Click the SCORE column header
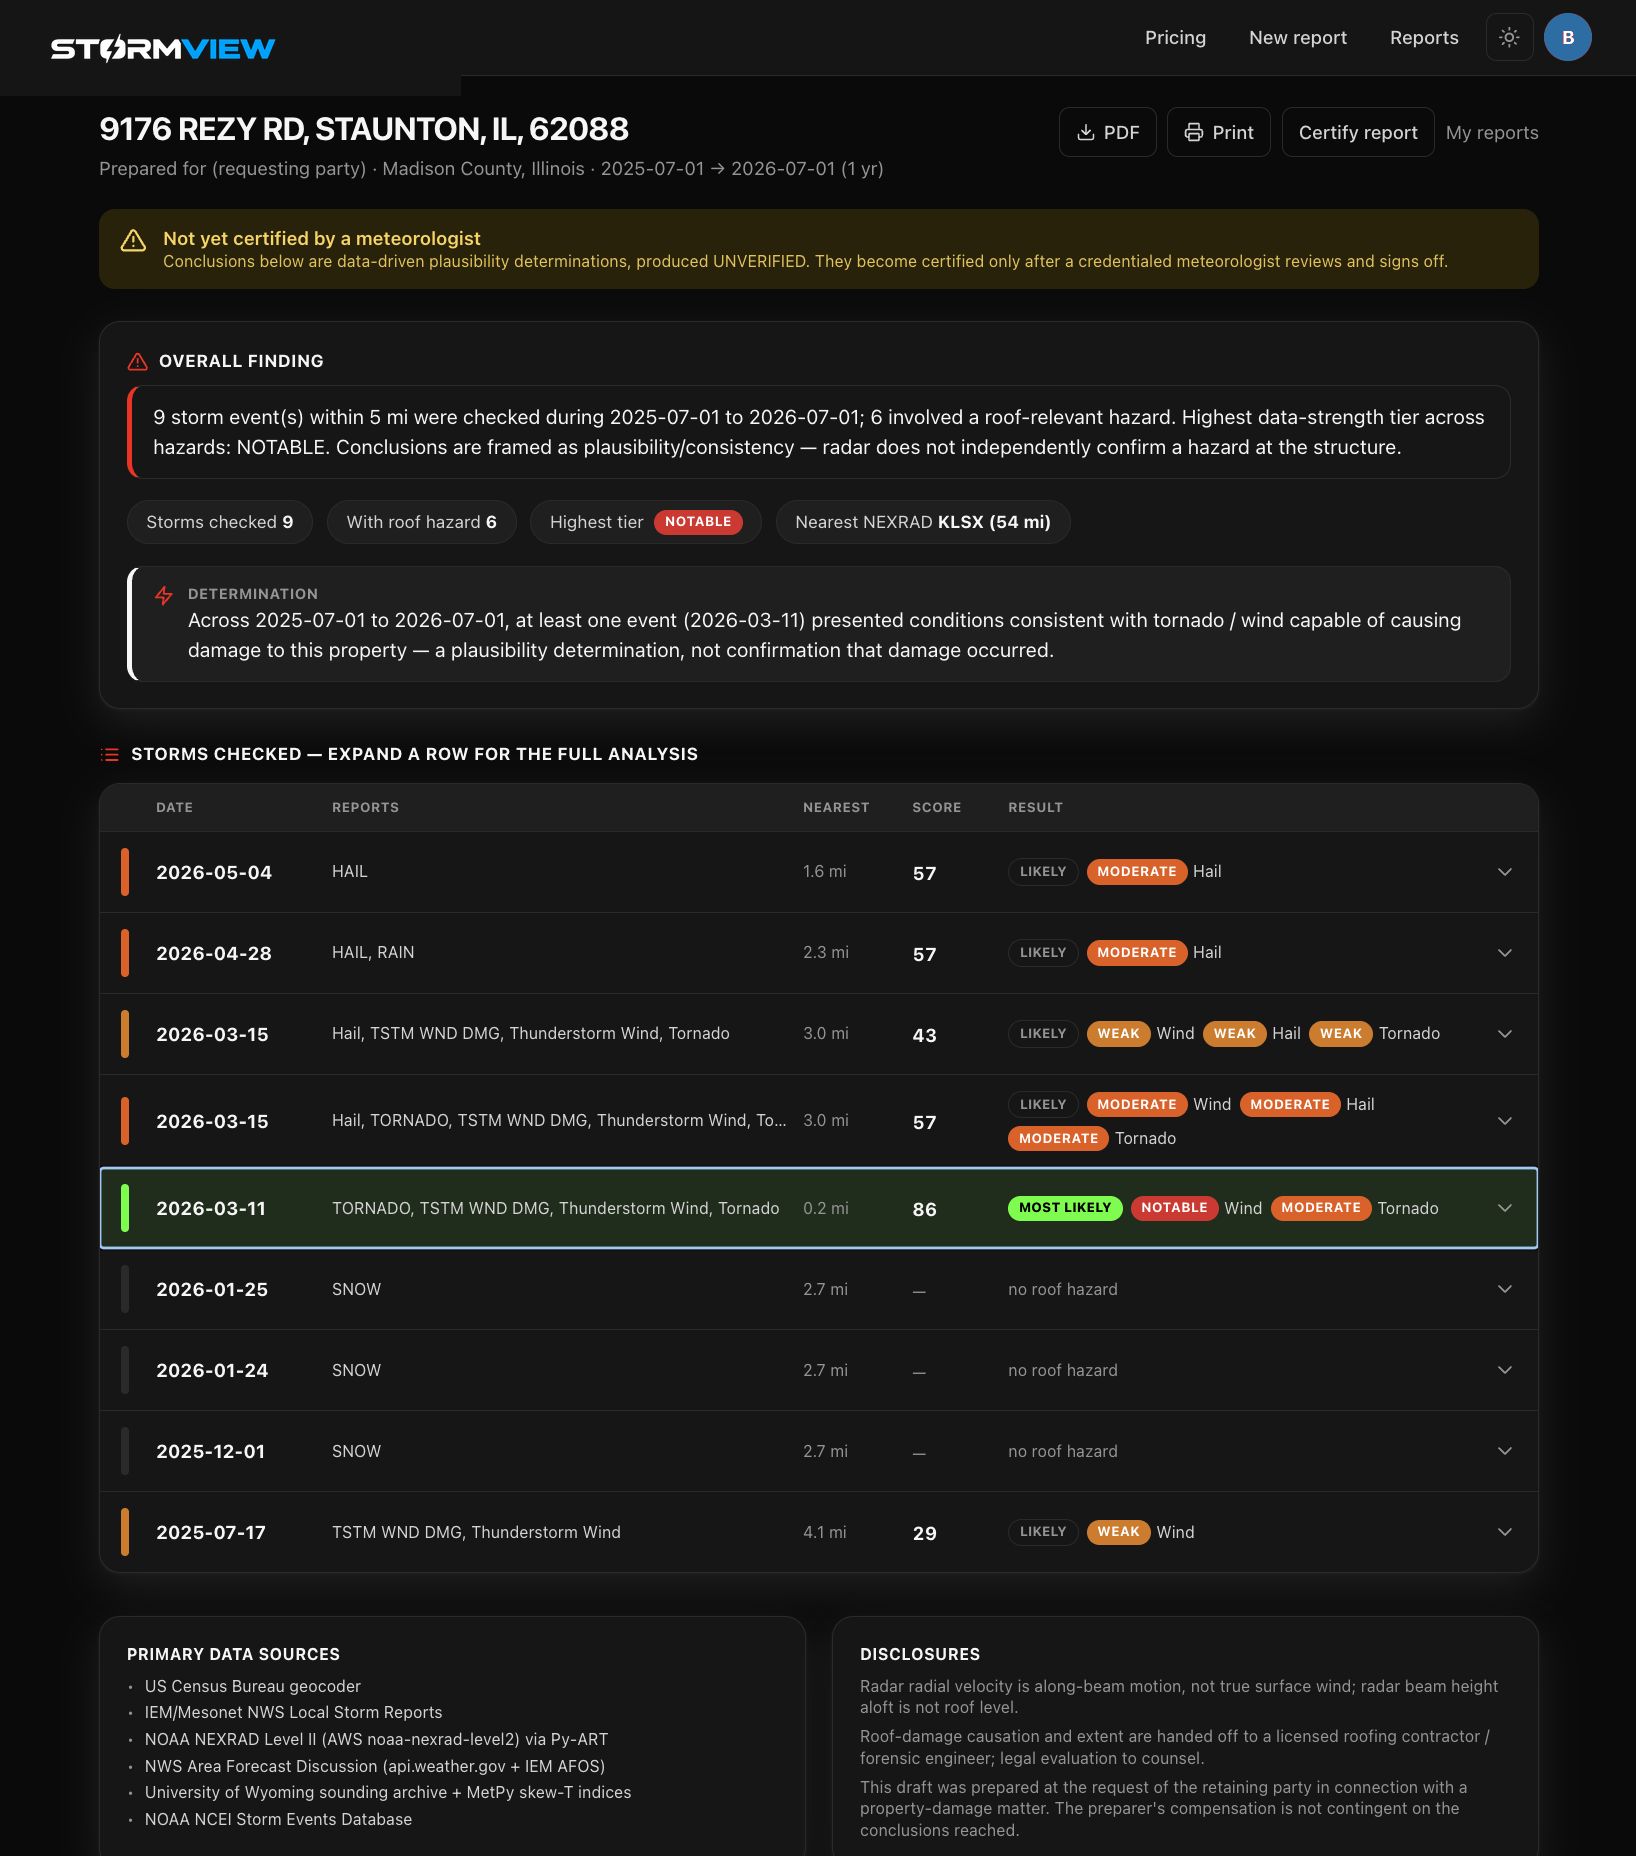1636x1856 pixels. 936,807
